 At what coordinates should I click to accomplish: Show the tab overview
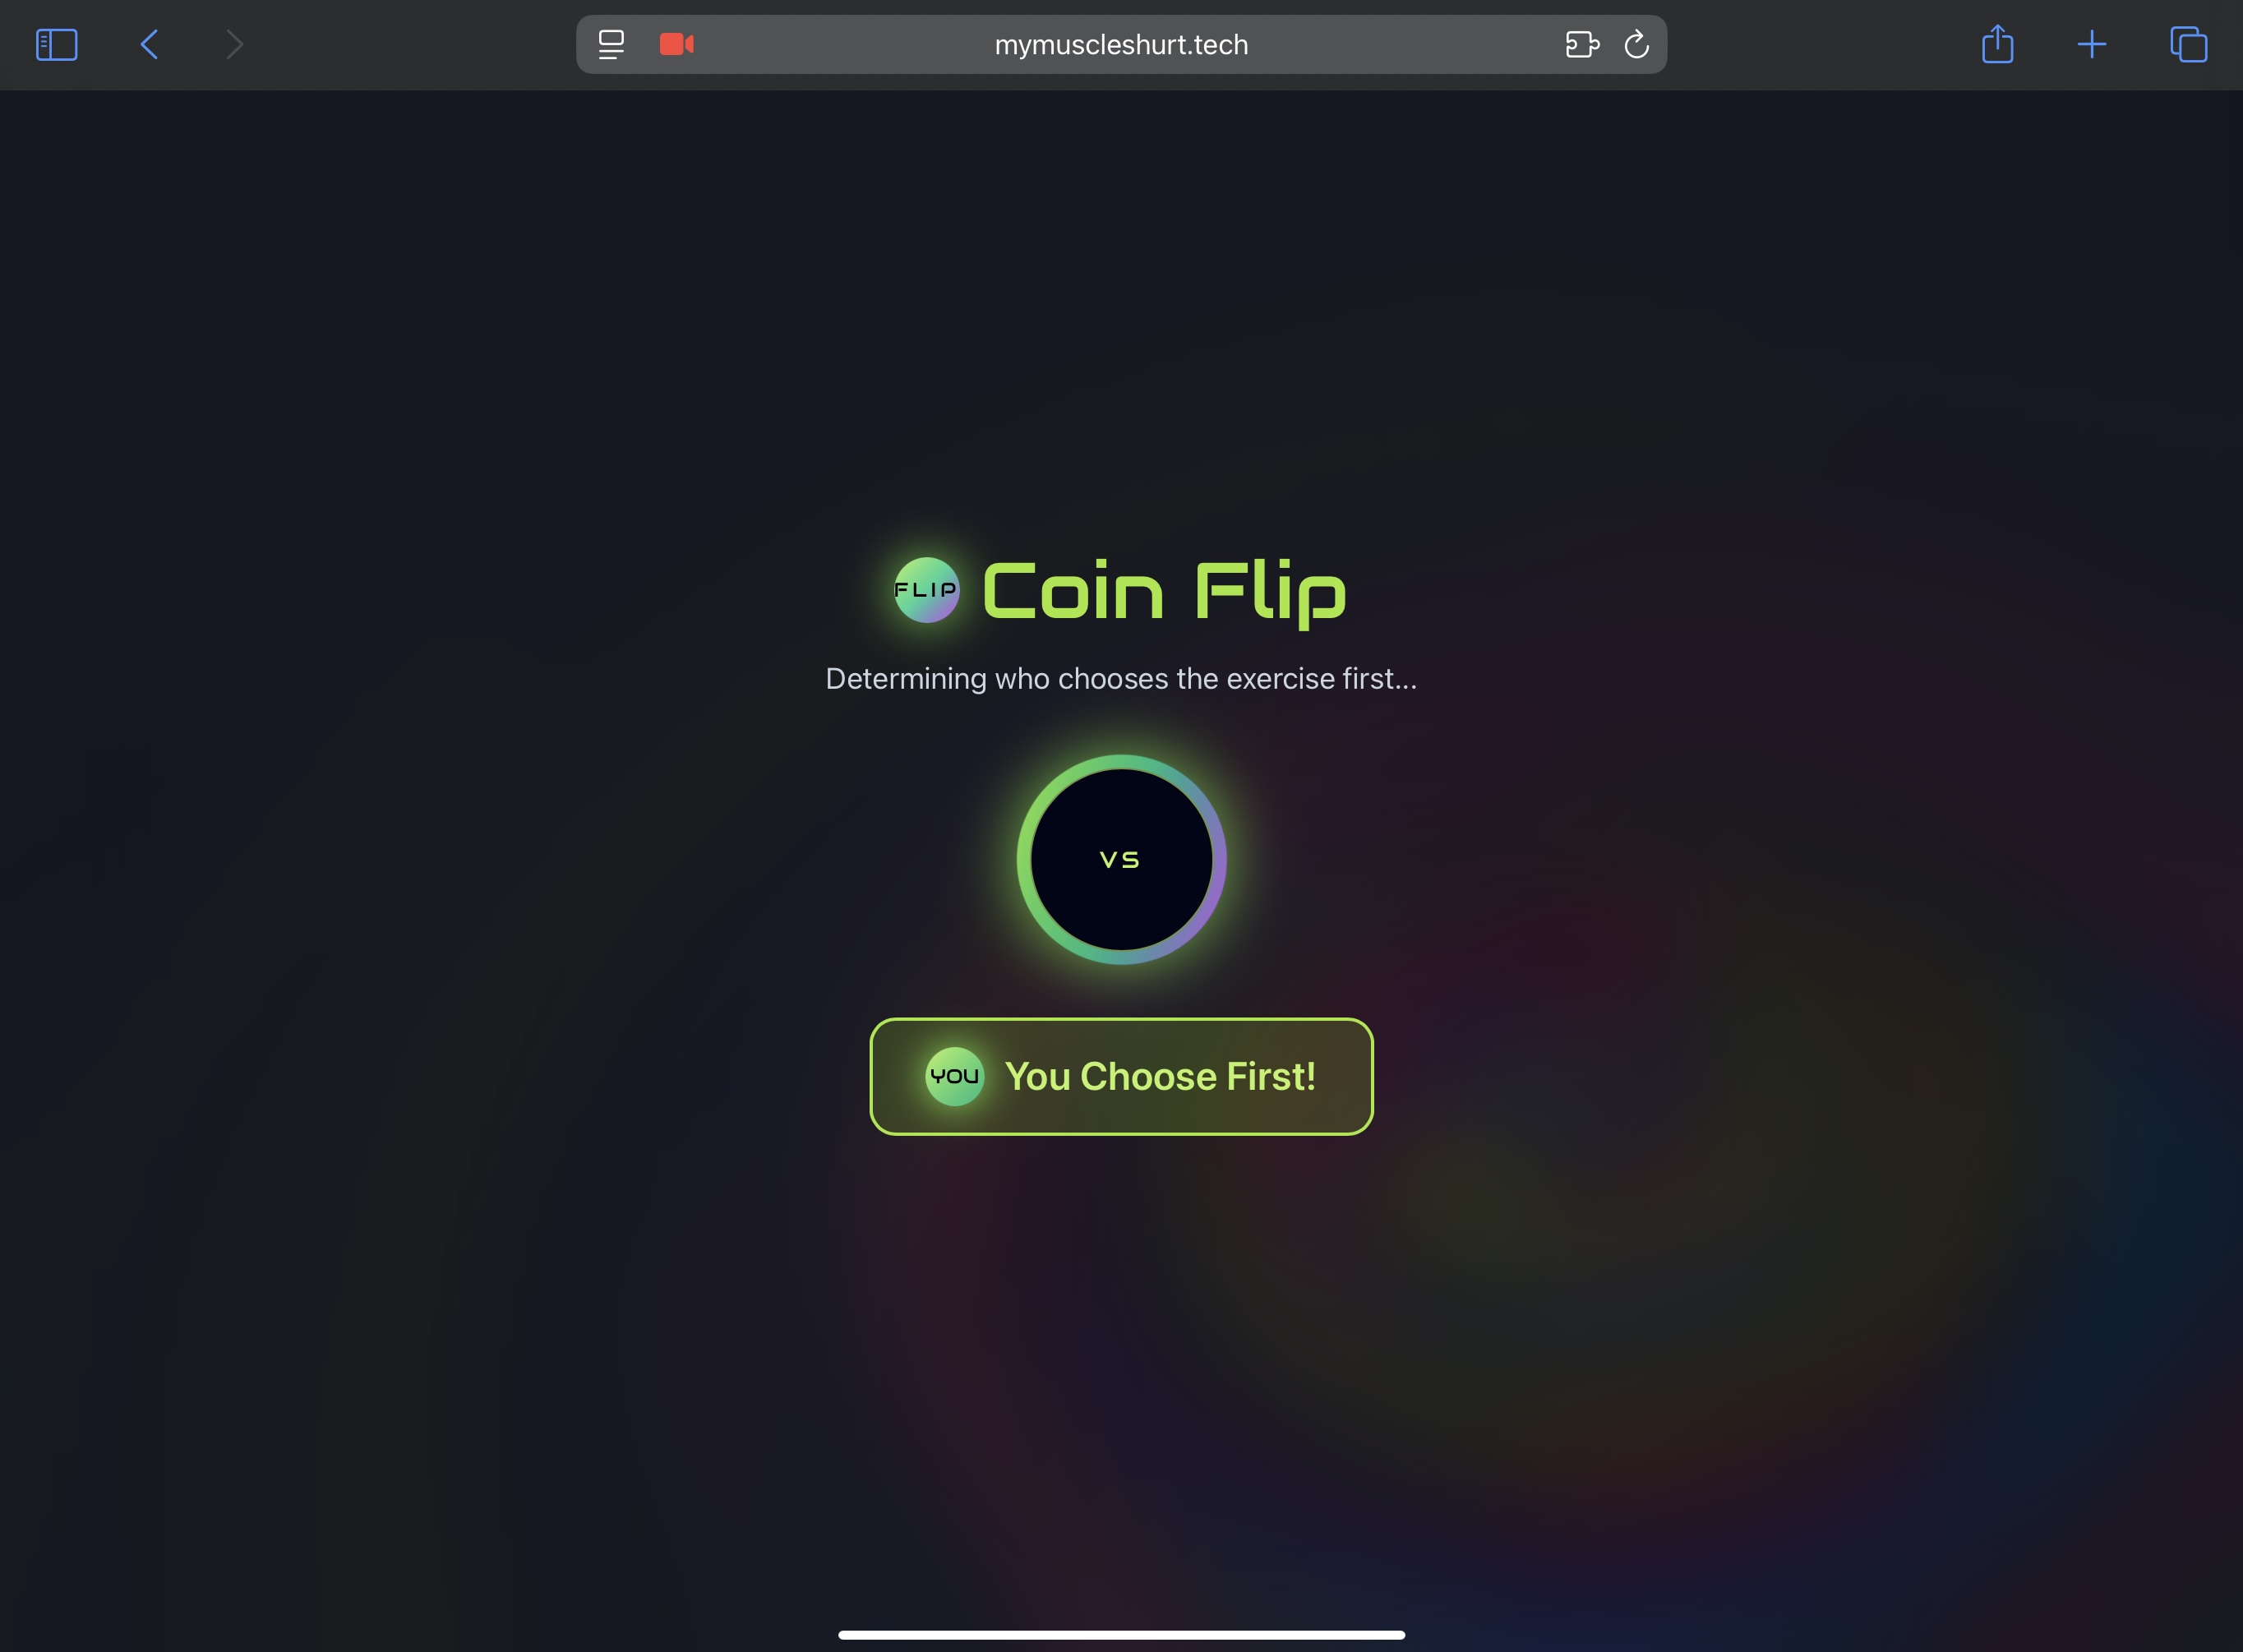pos(2188,44)
